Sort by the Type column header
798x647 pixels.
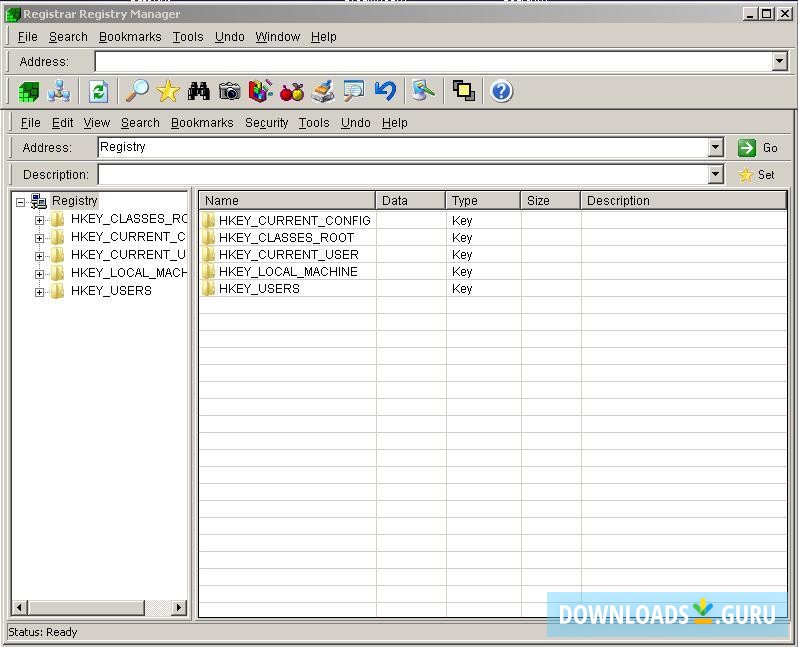coord(483,201)
